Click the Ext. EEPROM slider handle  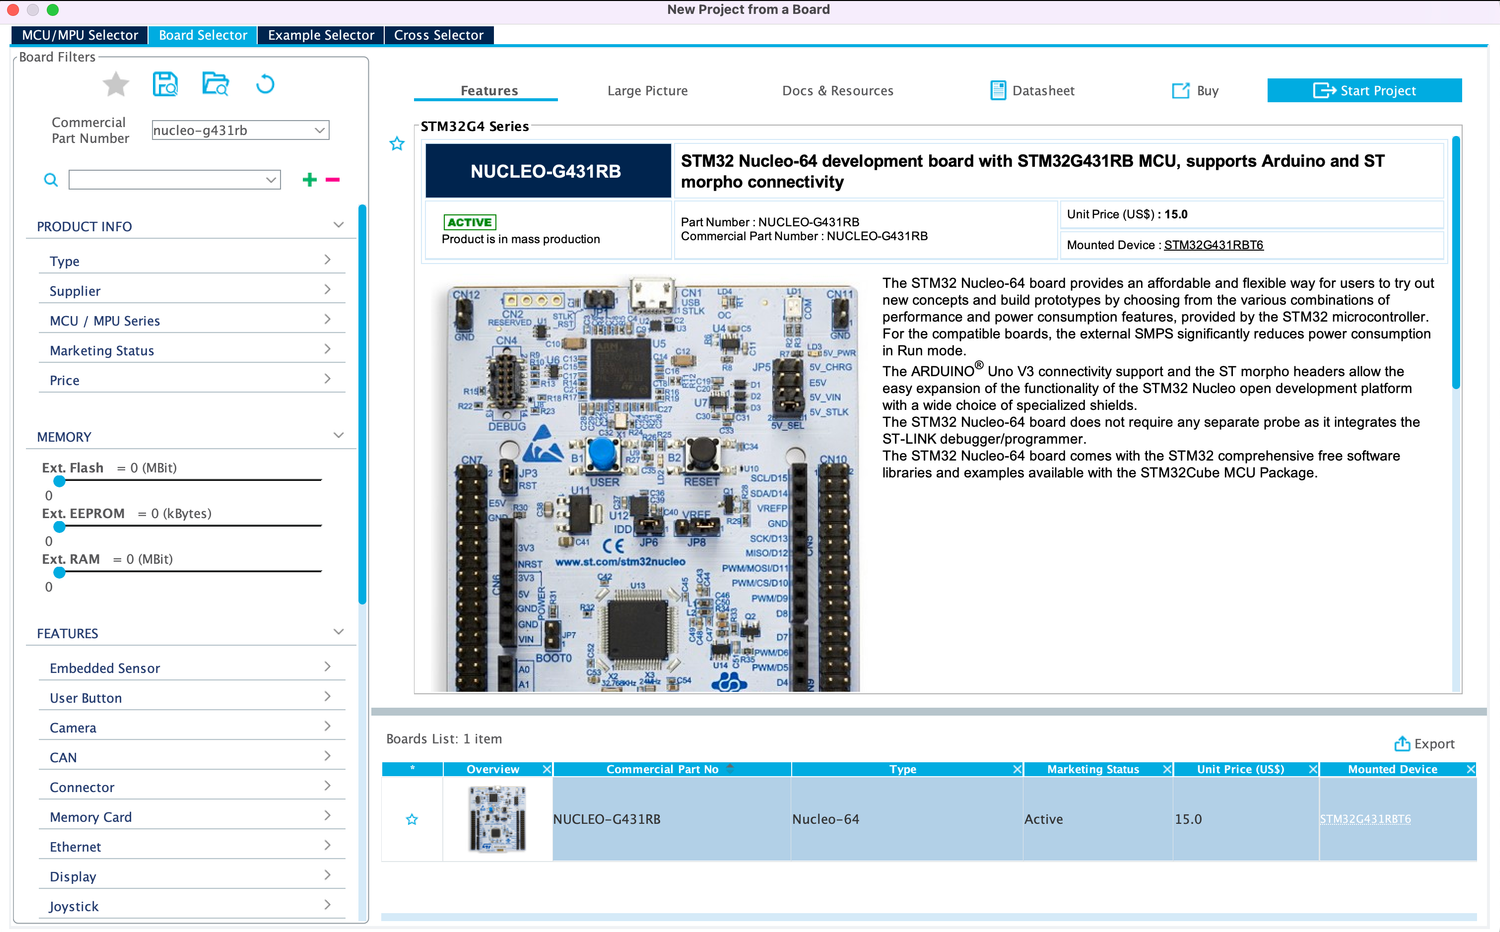(x=59, y=527)
